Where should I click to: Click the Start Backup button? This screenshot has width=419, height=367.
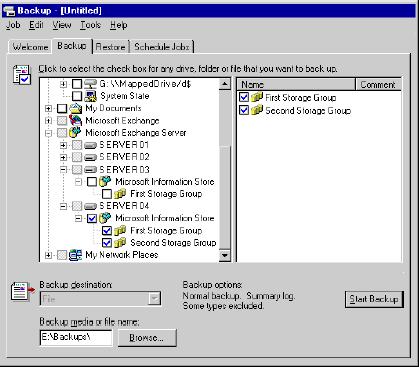[x=374, y=299]
